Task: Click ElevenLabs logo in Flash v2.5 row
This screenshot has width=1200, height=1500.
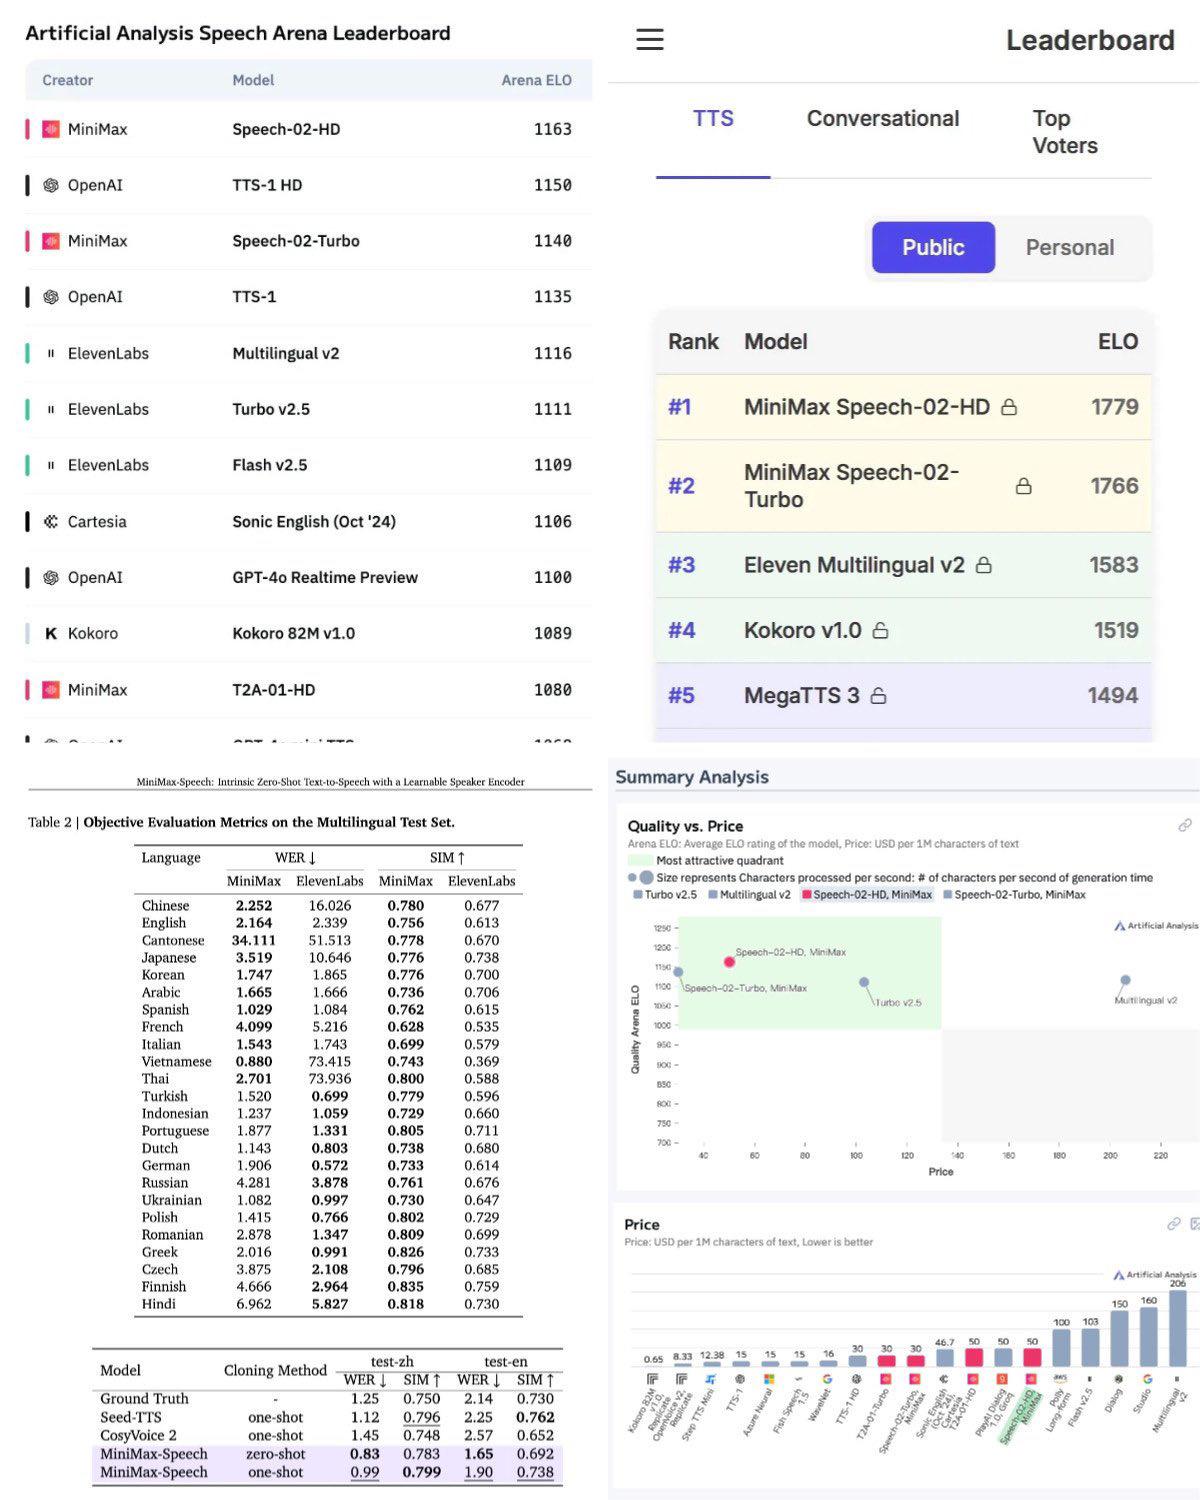Action: [x=51, y=465]
